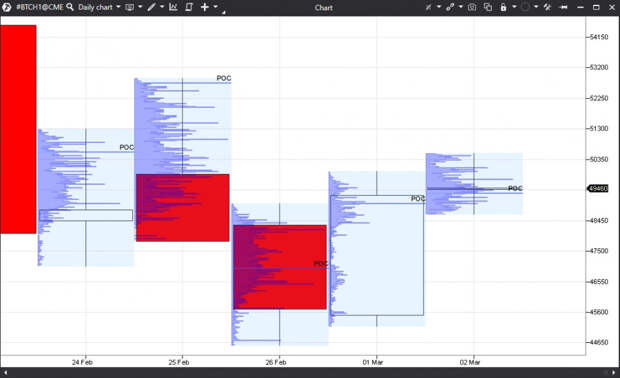Click the 54150 price axis label

(599, 37)
